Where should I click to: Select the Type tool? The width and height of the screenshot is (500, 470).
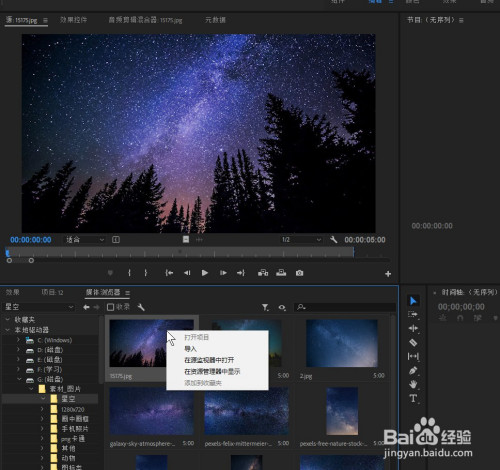coord(413,398)
